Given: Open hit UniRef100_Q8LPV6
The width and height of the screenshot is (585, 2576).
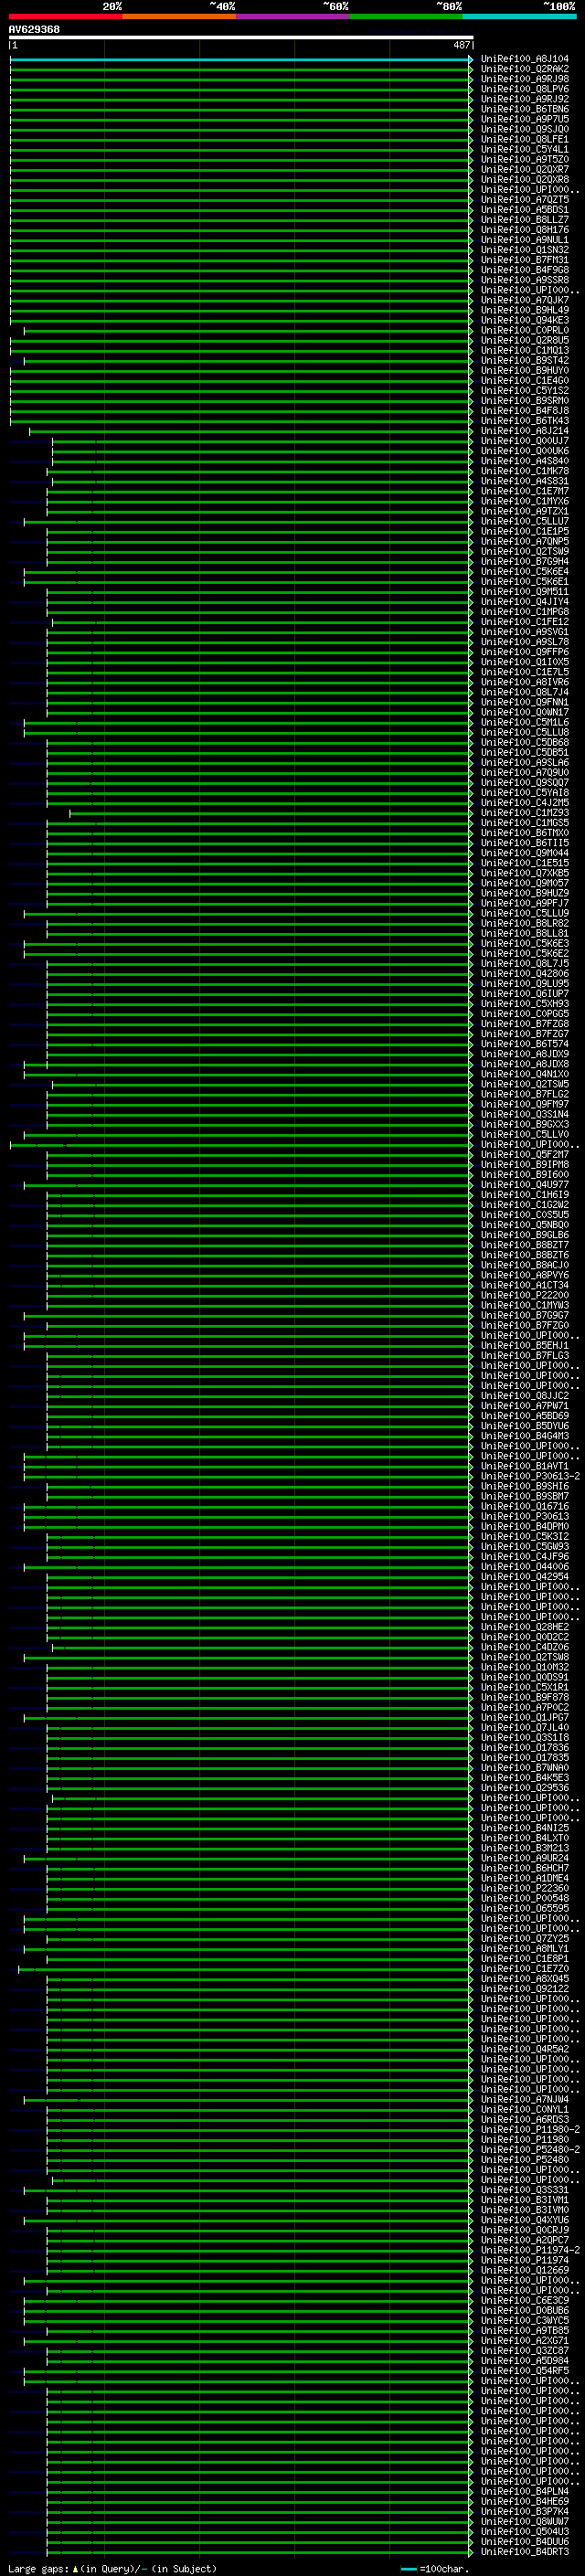Looking at the screenshot, I should click(525, 89).
